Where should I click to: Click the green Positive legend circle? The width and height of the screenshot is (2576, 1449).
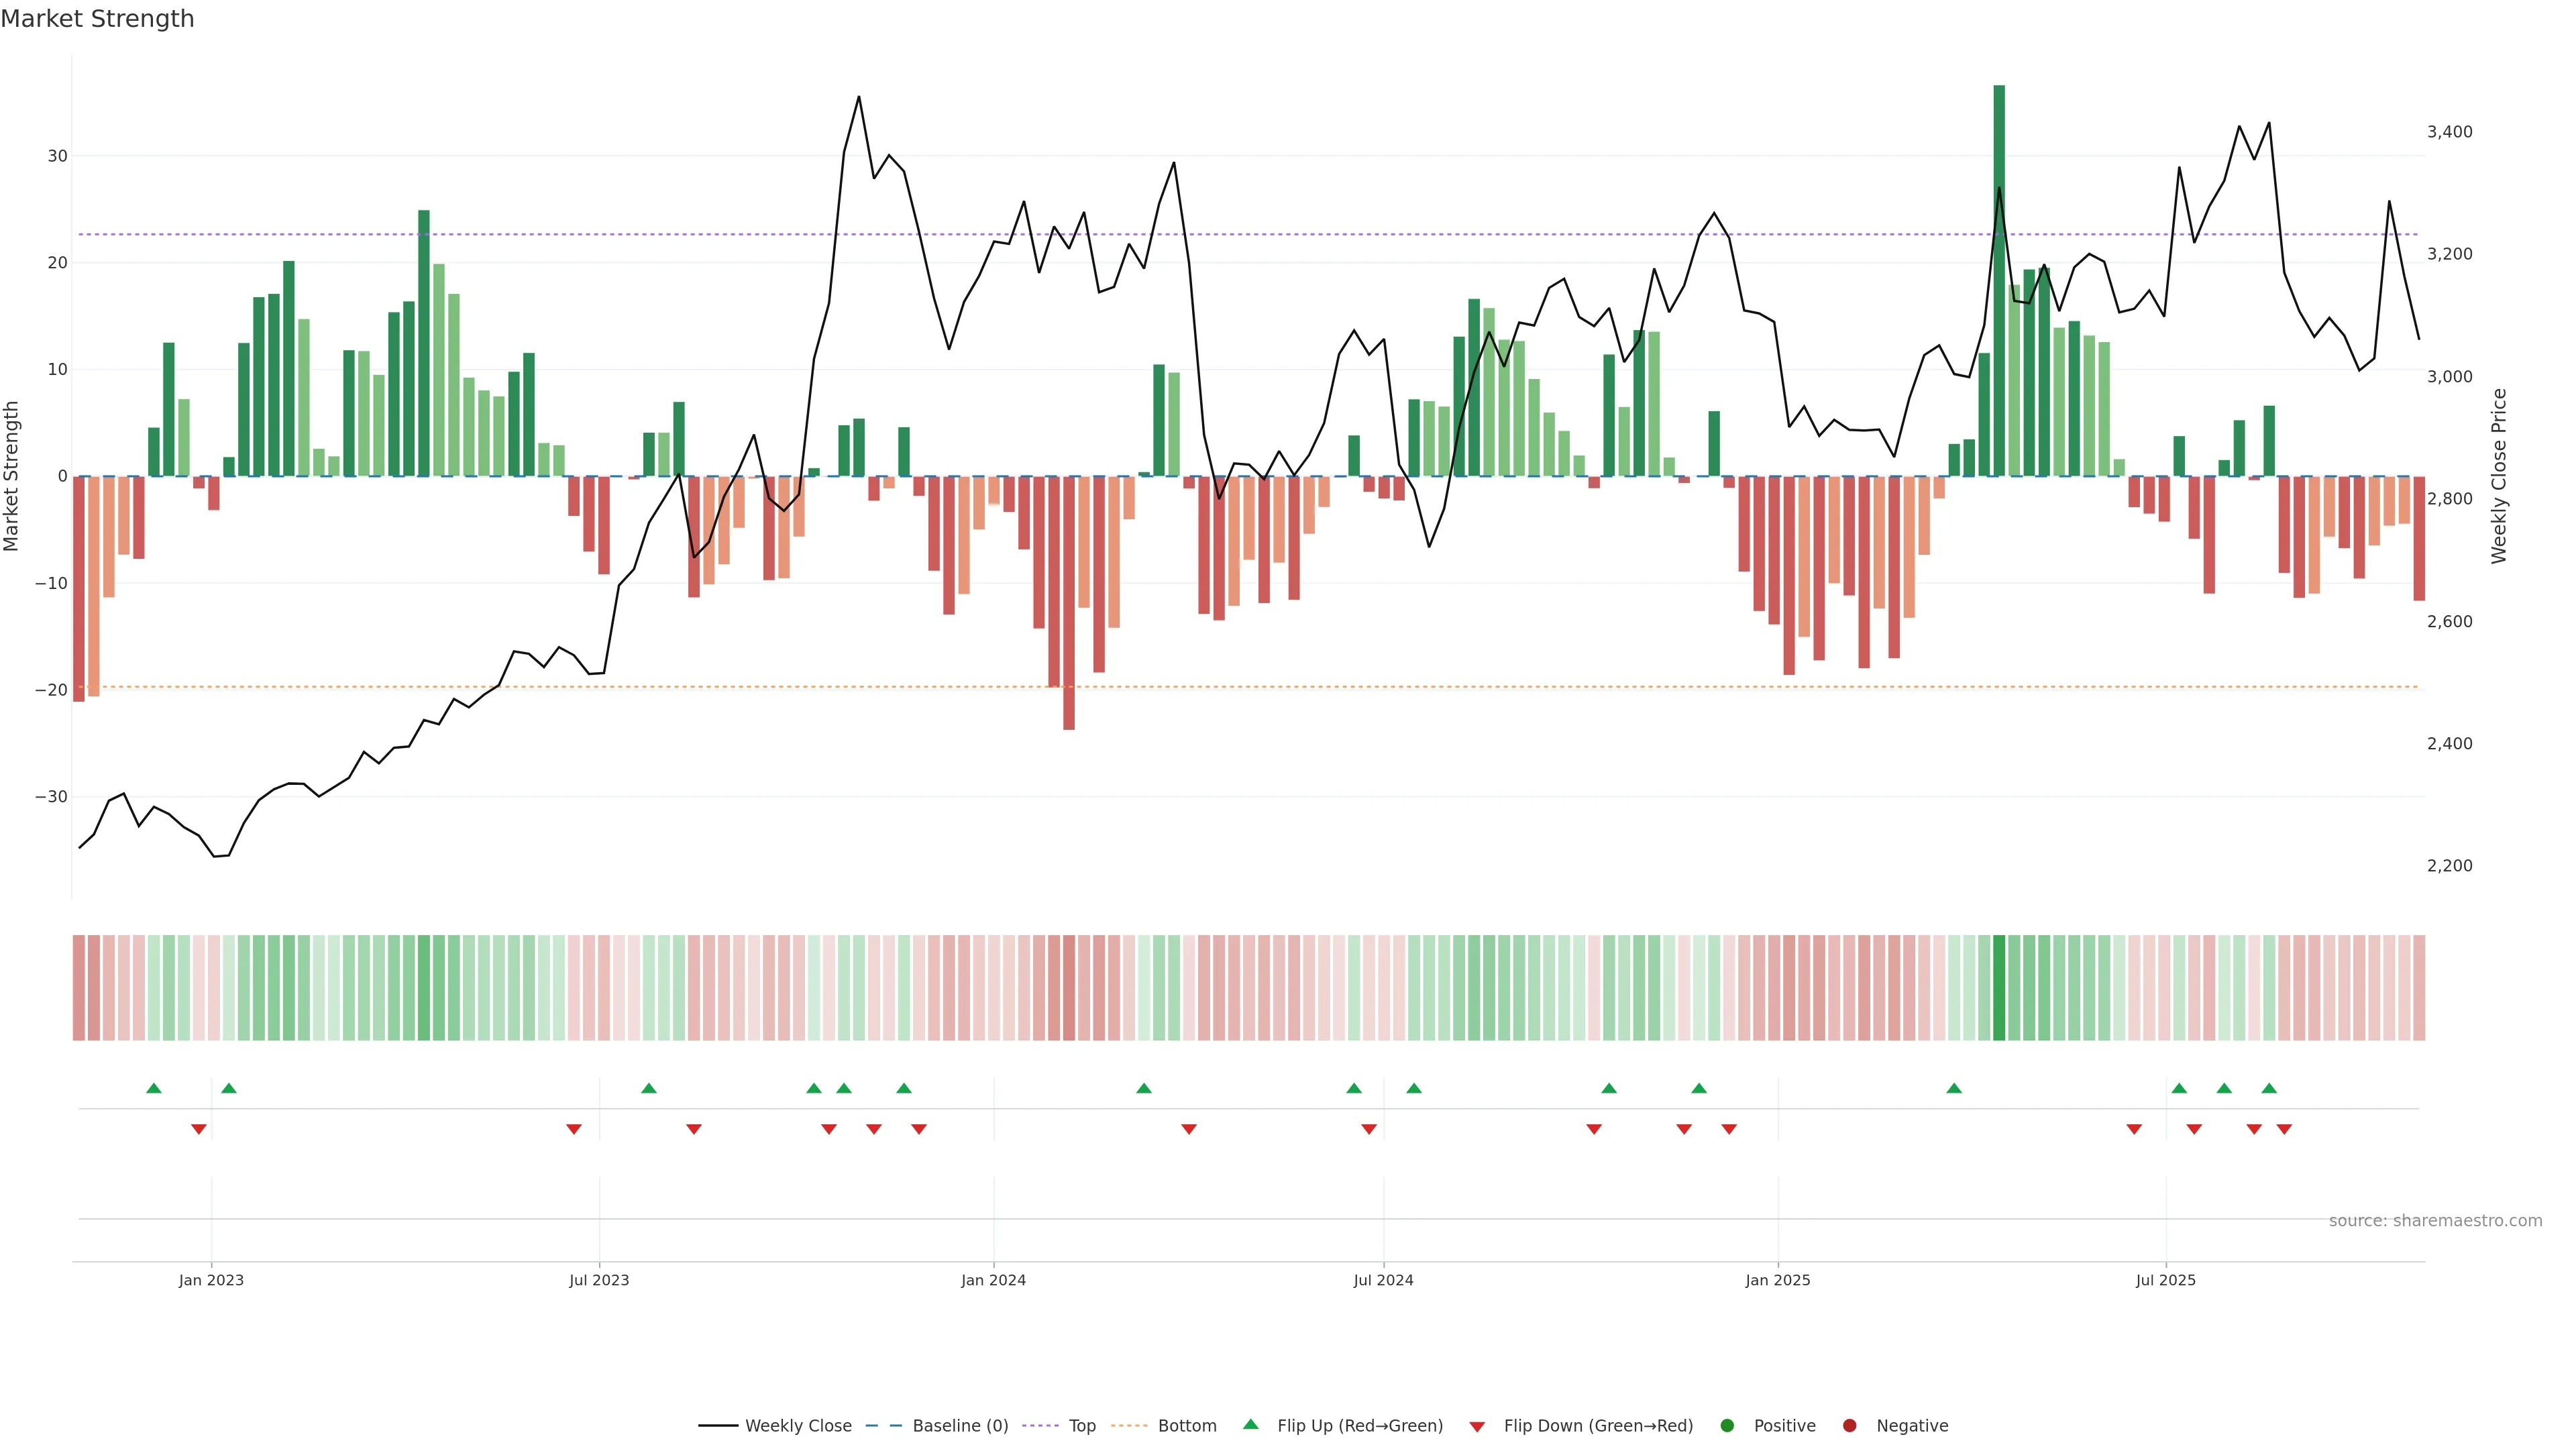tap(1727, 1425)
